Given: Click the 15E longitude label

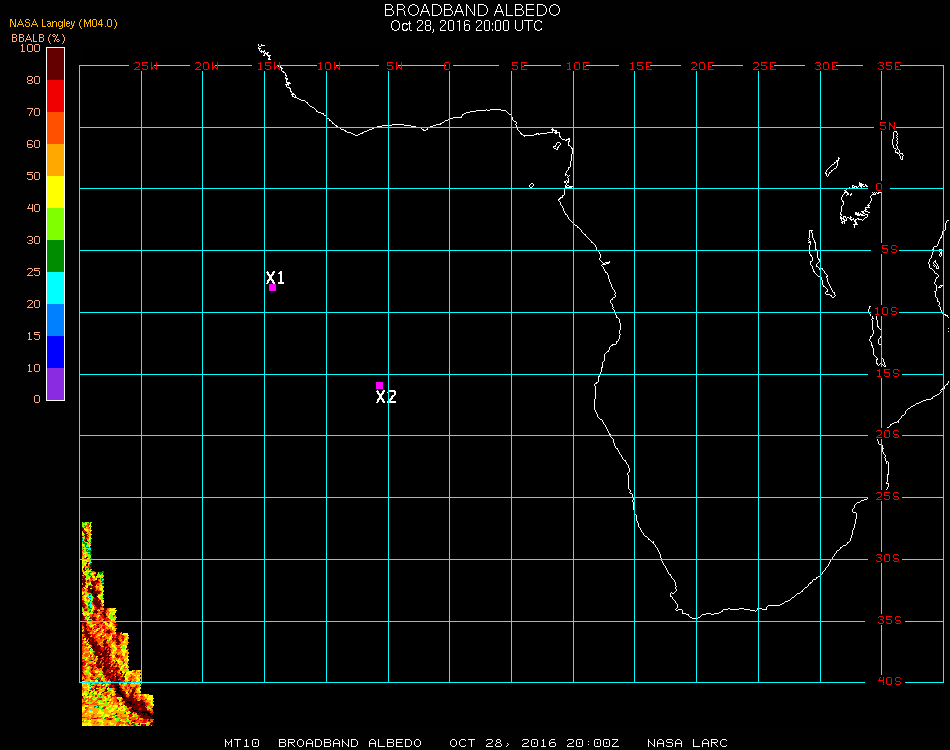Looking at the screenshot, I should click(x=640, y=66).
